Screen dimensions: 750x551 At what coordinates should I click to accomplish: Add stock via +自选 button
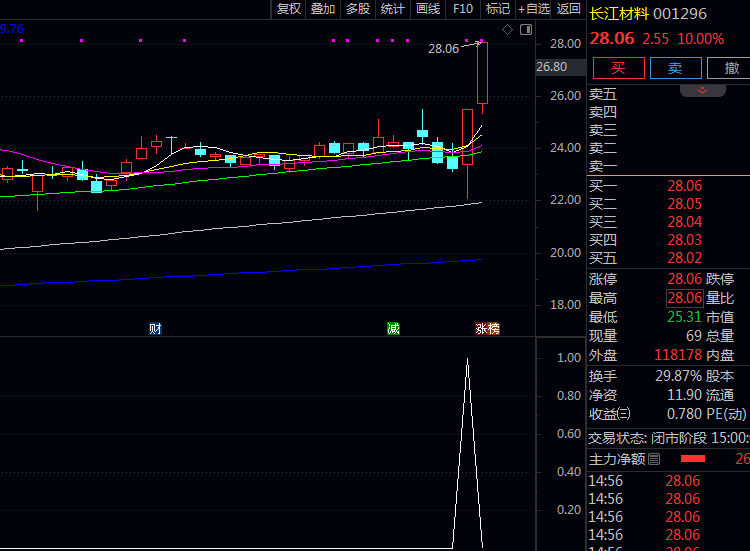534,9
